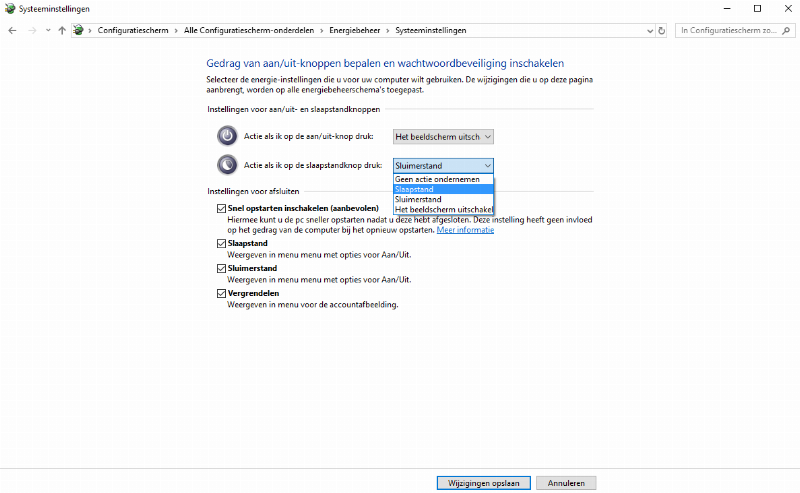800x493 pixels.
Task: Toggle the Vergrendelen checkbox
Action: (221, 293)
